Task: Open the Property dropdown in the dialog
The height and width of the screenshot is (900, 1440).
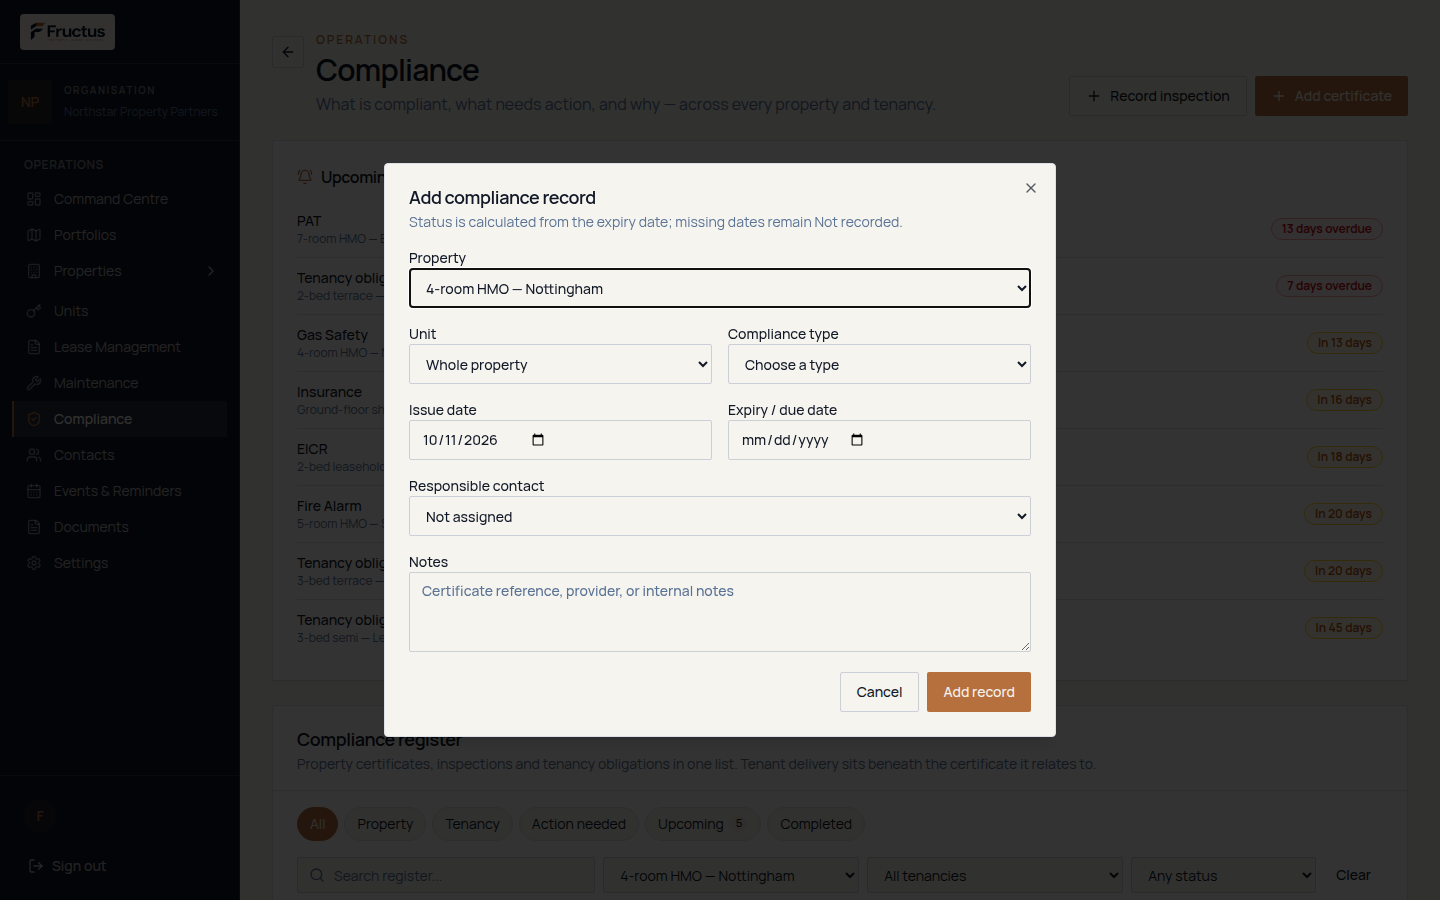Action: pos(720,288)
